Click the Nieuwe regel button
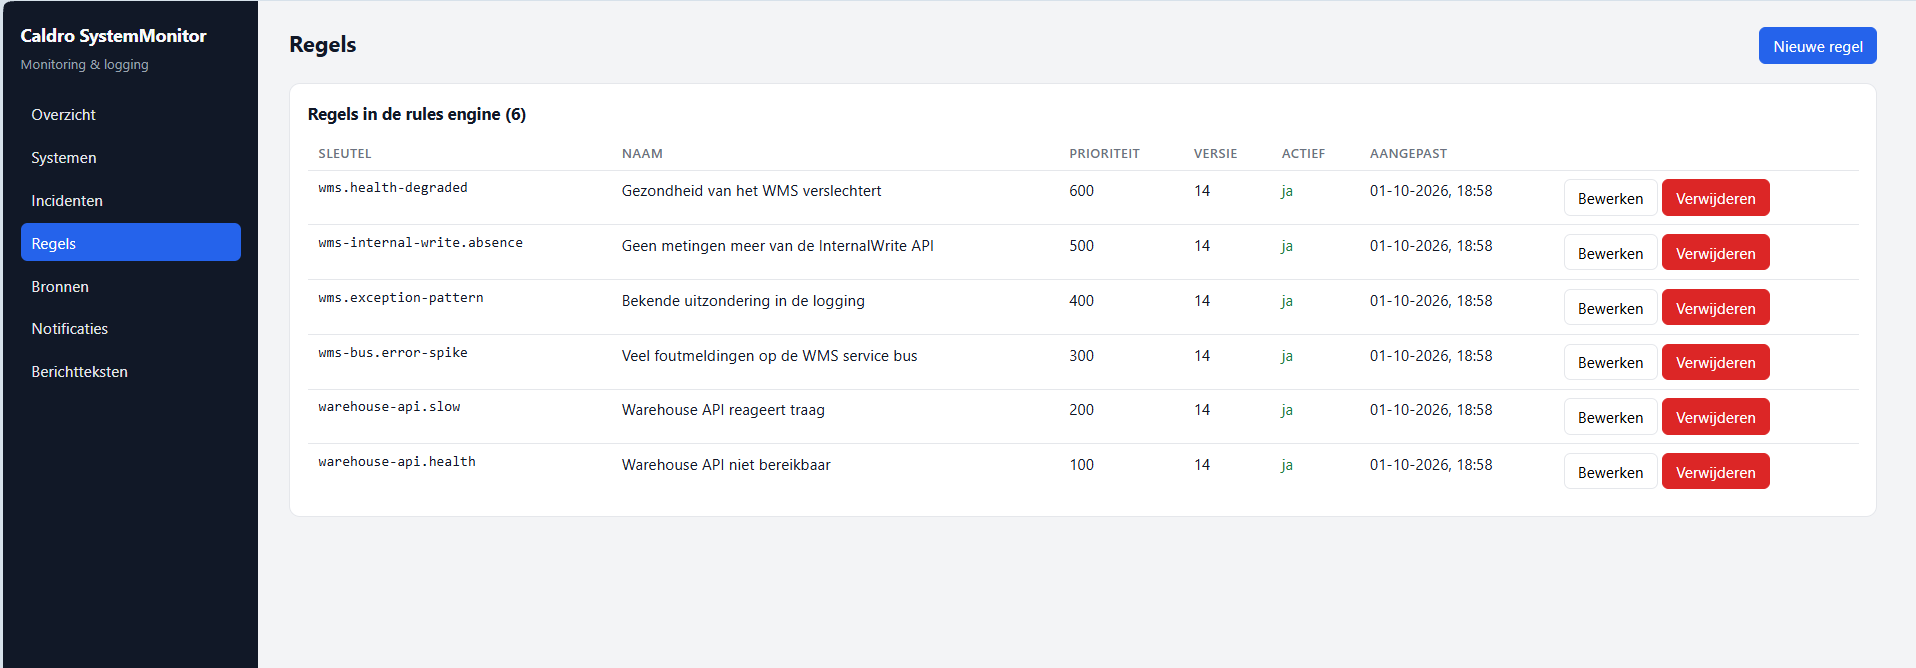 (x=1817, y=46)
